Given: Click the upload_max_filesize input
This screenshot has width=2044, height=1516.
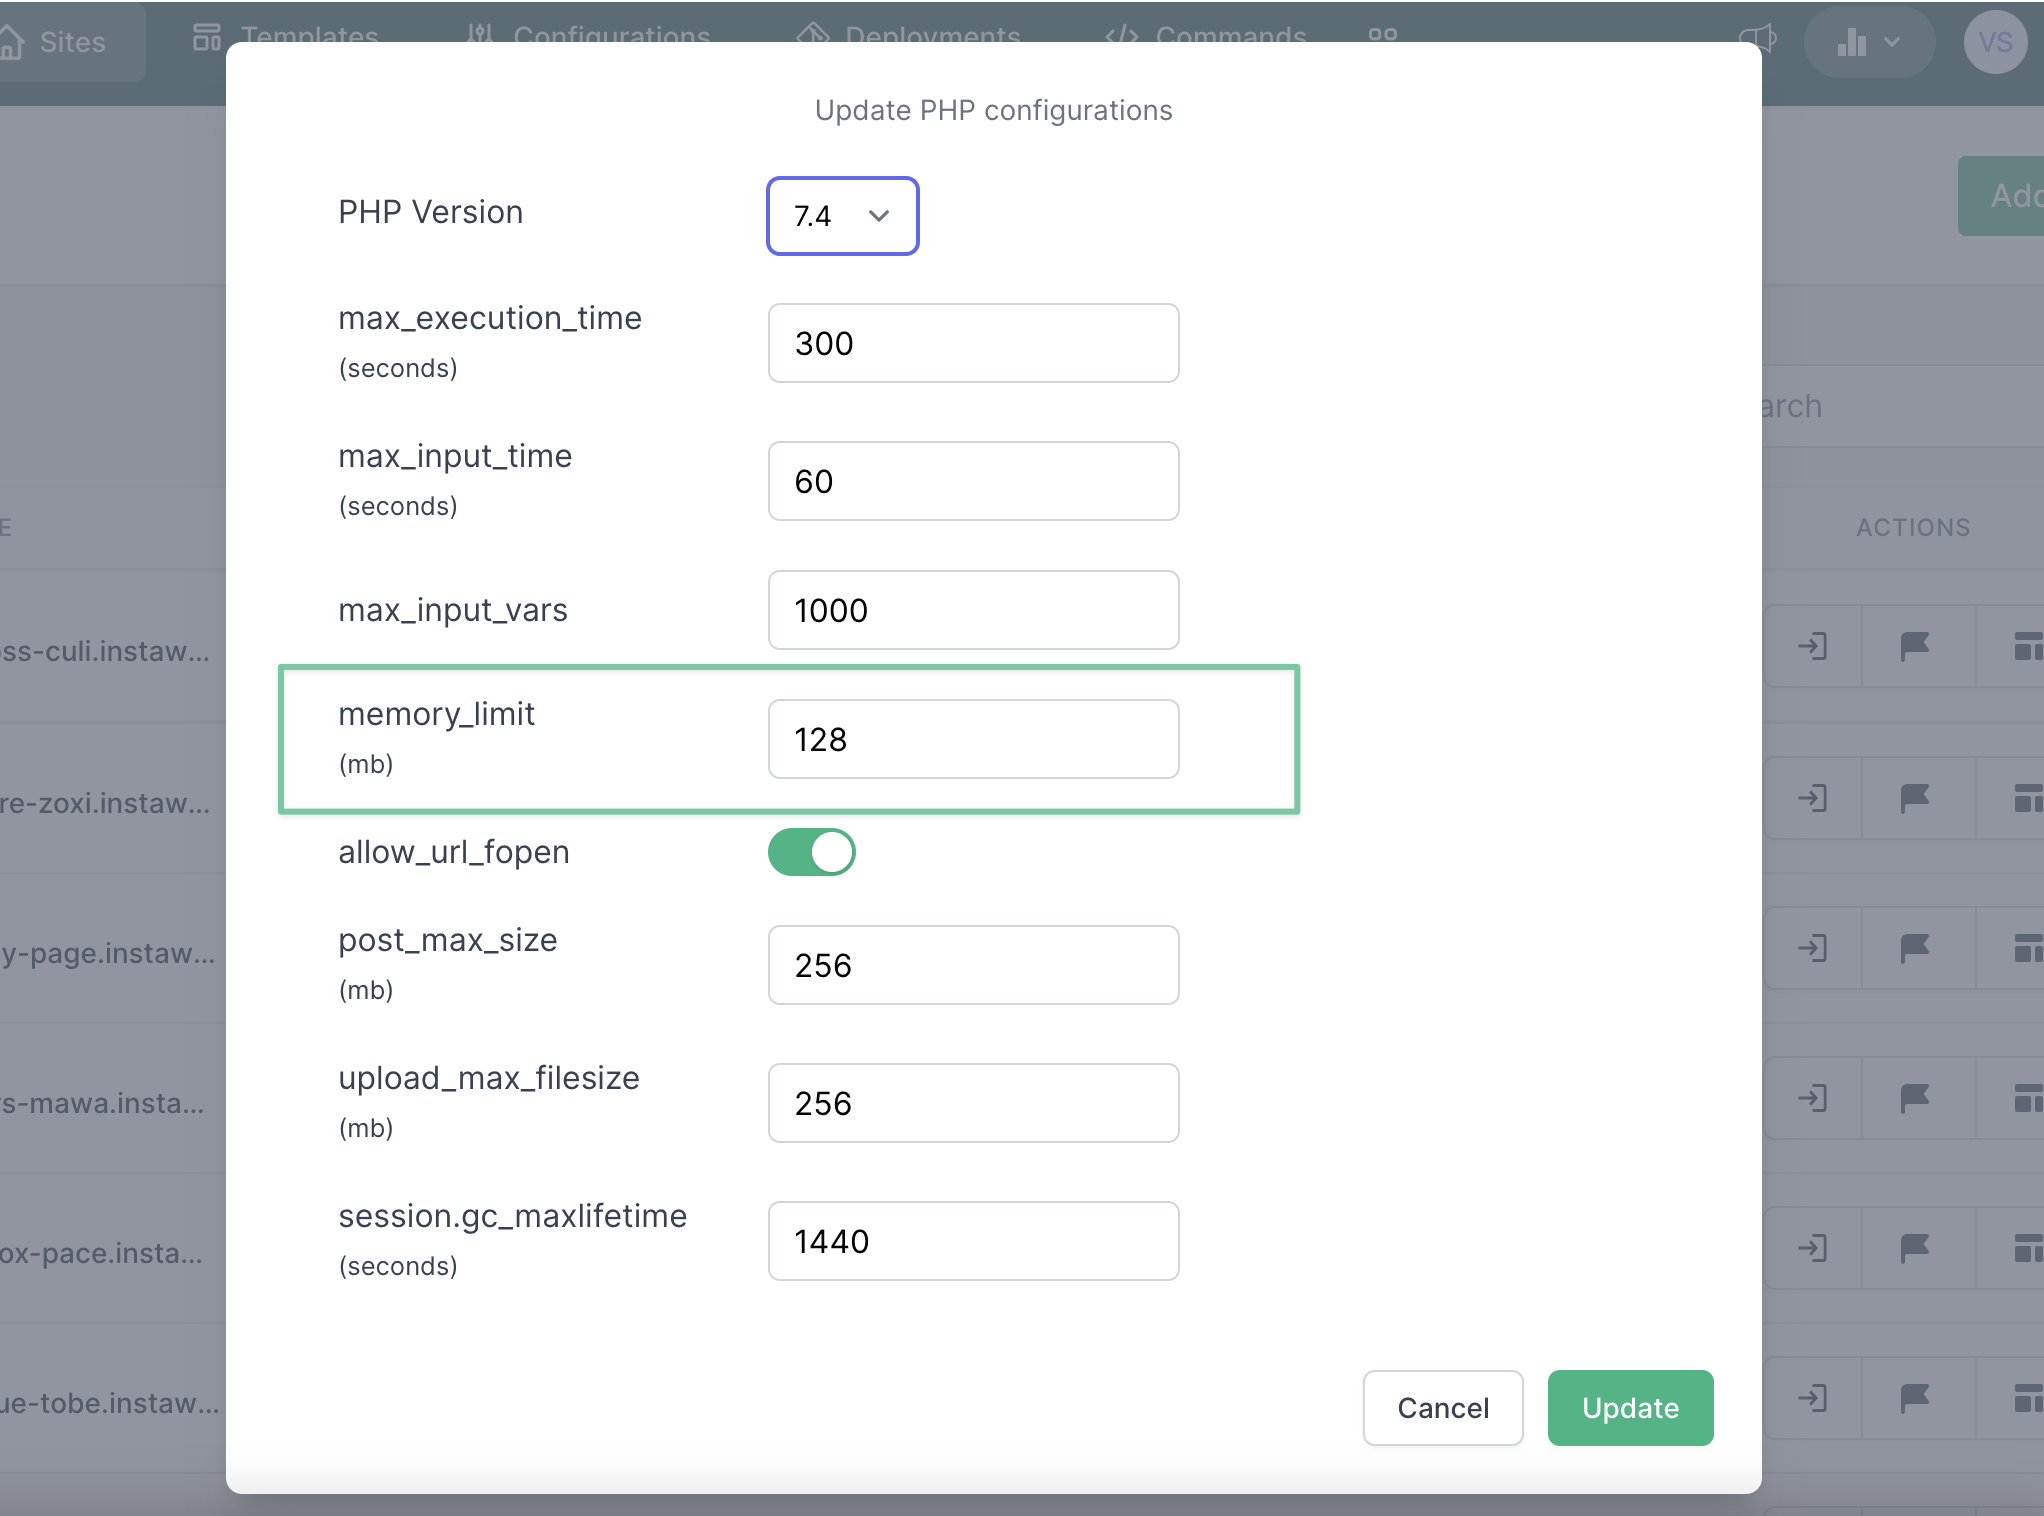Looking at the screenshot, I should pos(973,1103).
